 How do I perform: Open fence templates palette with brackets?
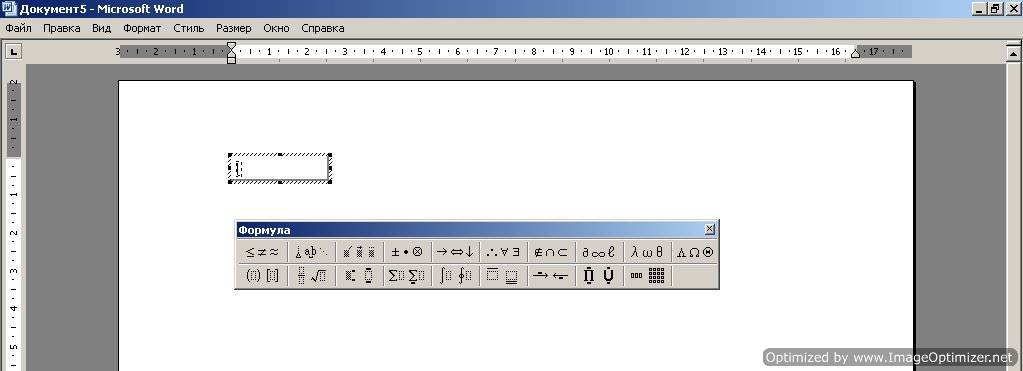pyautogui.click(x=262, y=276)
